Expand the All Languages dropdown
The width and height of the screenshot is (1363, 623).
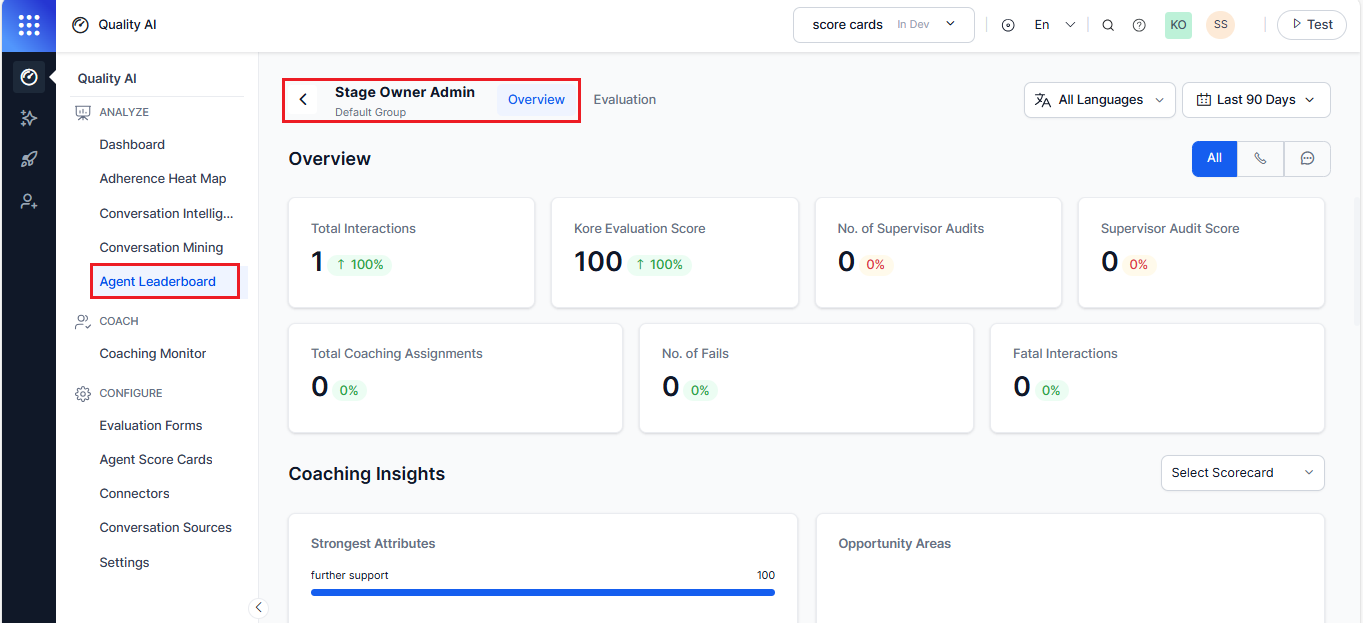[x=1099, y=100]
